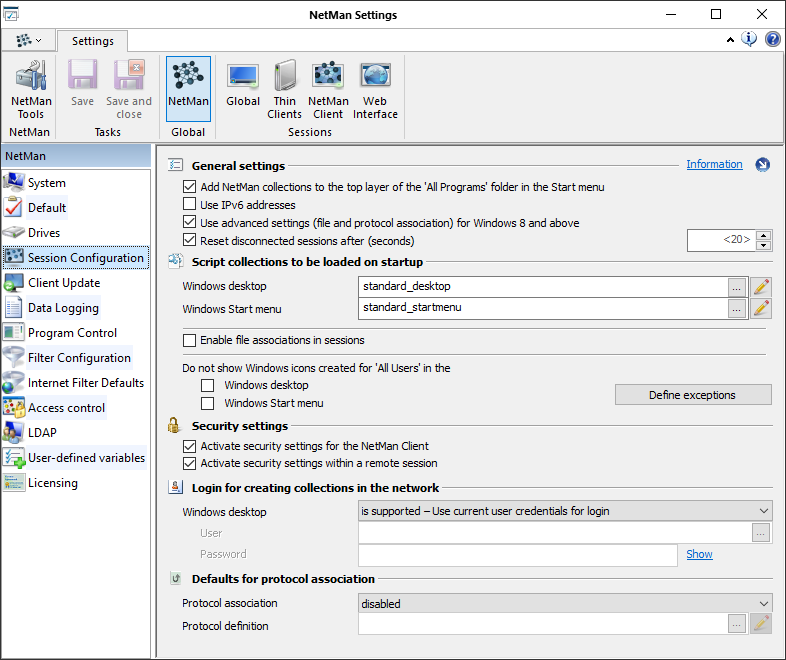Enable file associations in sessions
786x660 pixels.
coord(190,341)
